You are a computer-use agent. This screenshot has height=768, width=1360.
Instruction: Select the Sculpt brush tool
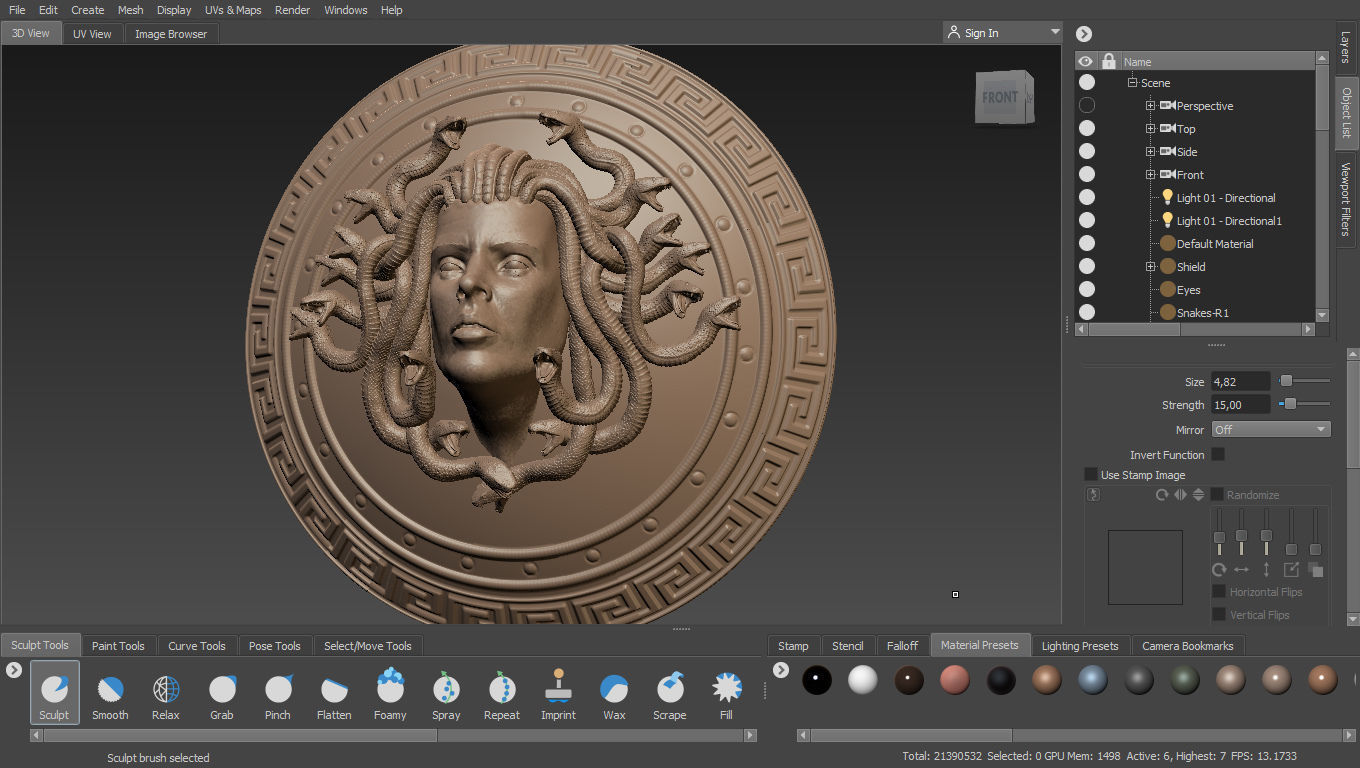pos(54,692)
